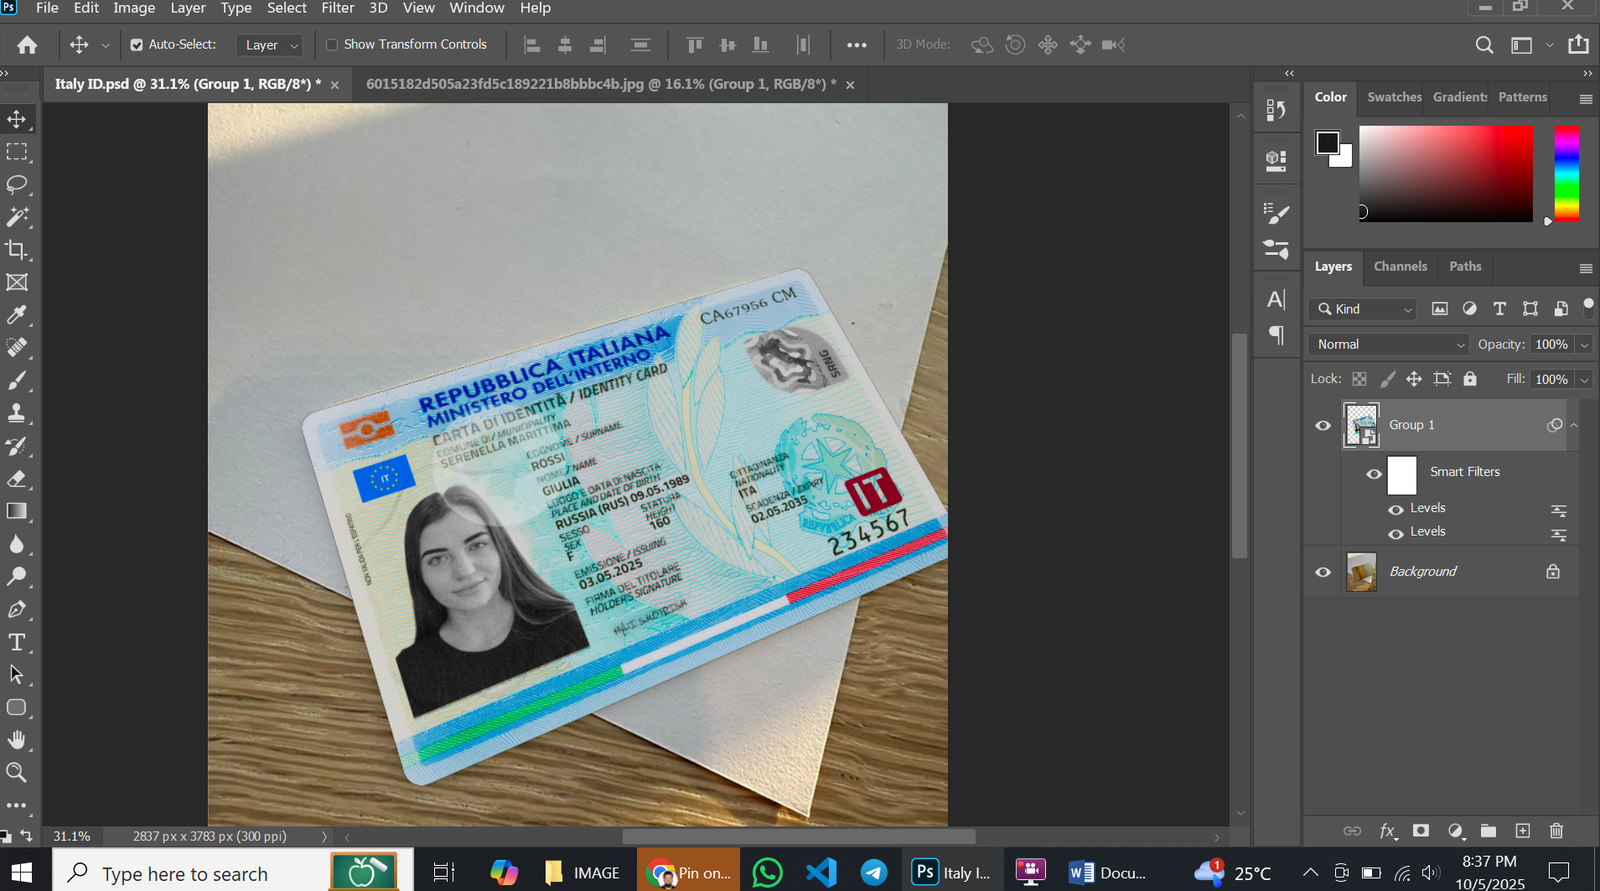Select the Crop tool

coord(17,250)
